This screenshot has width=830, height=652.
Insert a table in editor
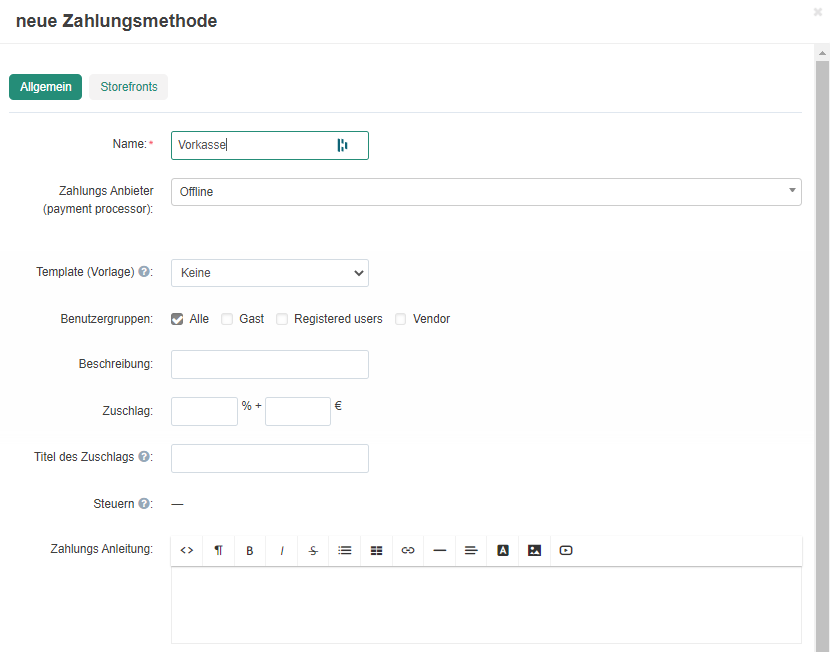click(x=376, y=550)
